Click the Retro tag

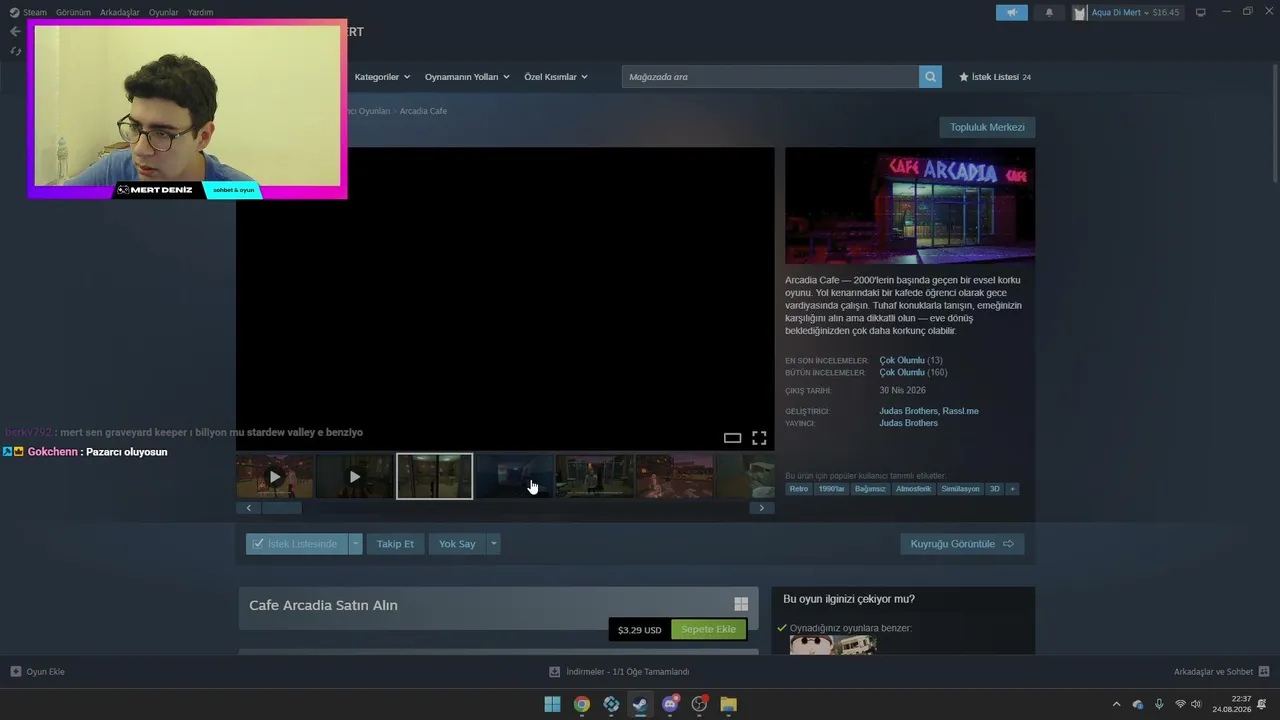tap(798, 489)
